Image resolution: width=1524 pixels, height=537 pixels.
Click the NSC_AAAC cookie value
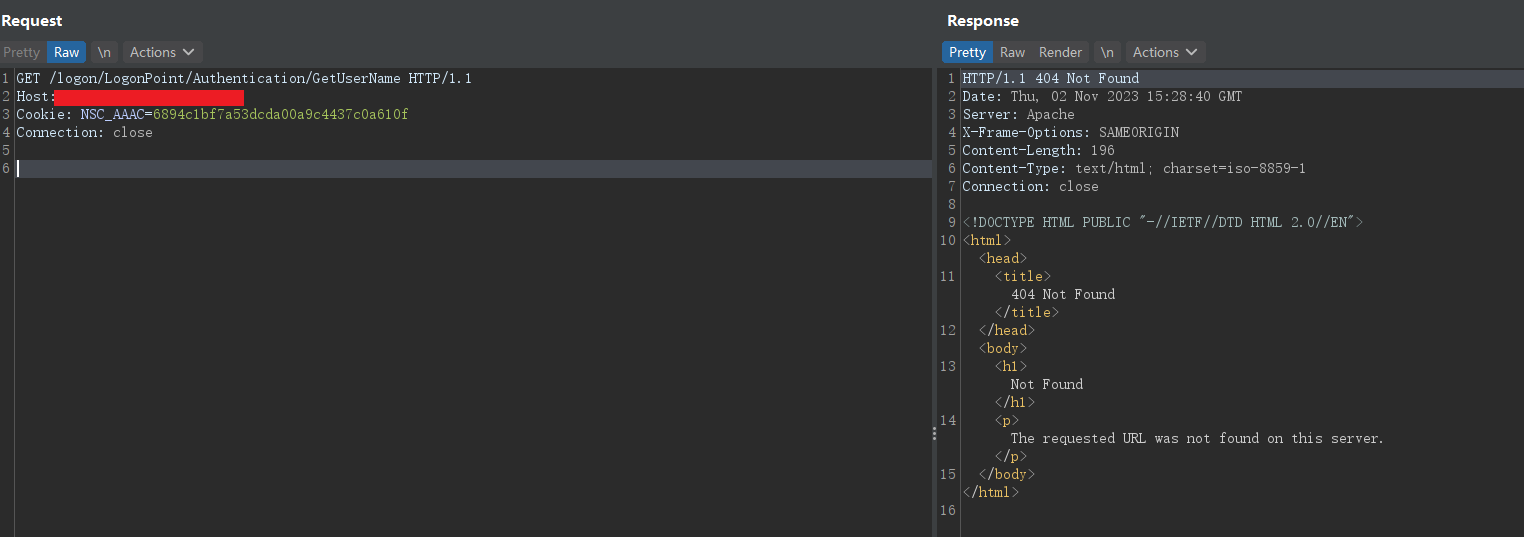click(x=280, y=114)
